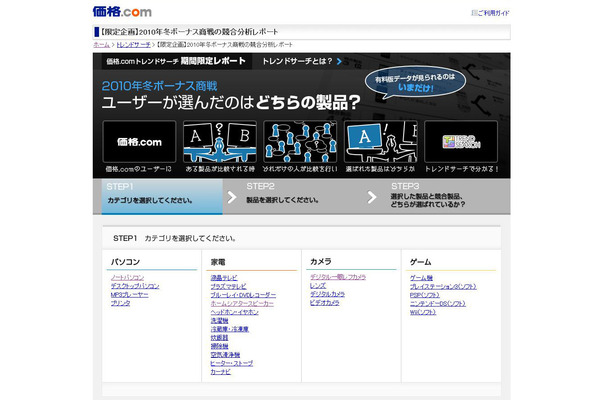Click the blue arrow beside トレンドサーチとは？

tap(339, 61)
